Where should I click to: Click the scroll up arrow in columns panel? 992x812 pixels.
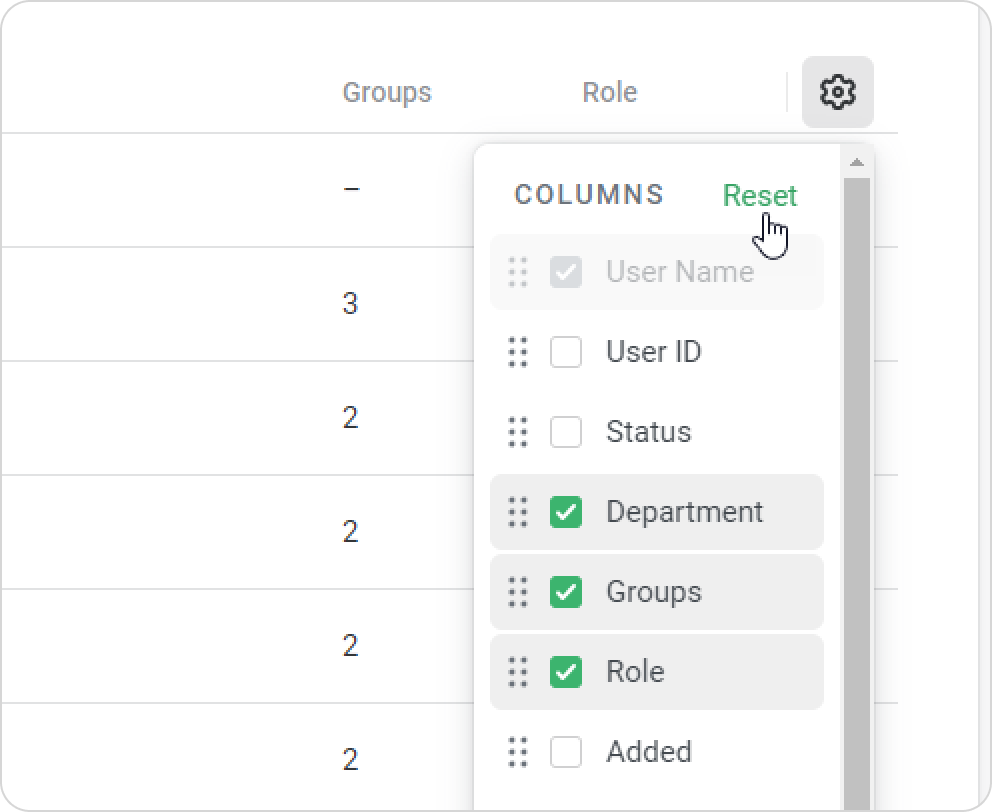click(856, 162)
